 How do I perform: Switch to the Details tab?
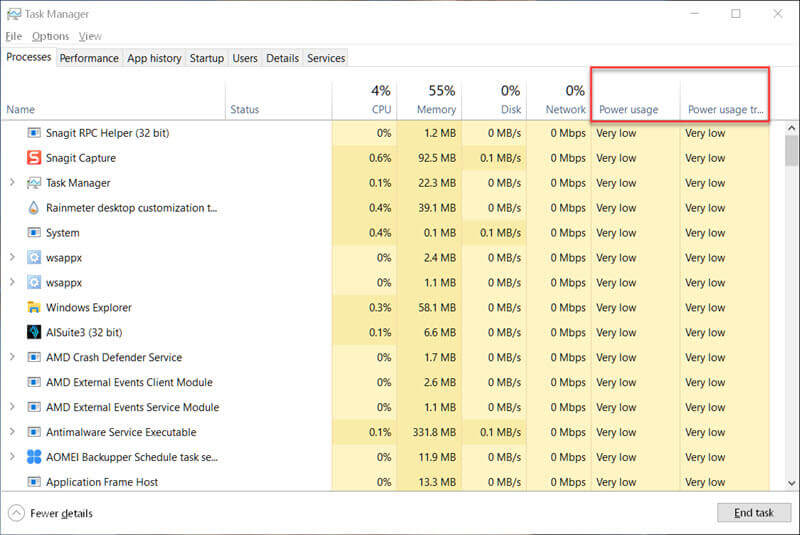(x=282, y=58)
